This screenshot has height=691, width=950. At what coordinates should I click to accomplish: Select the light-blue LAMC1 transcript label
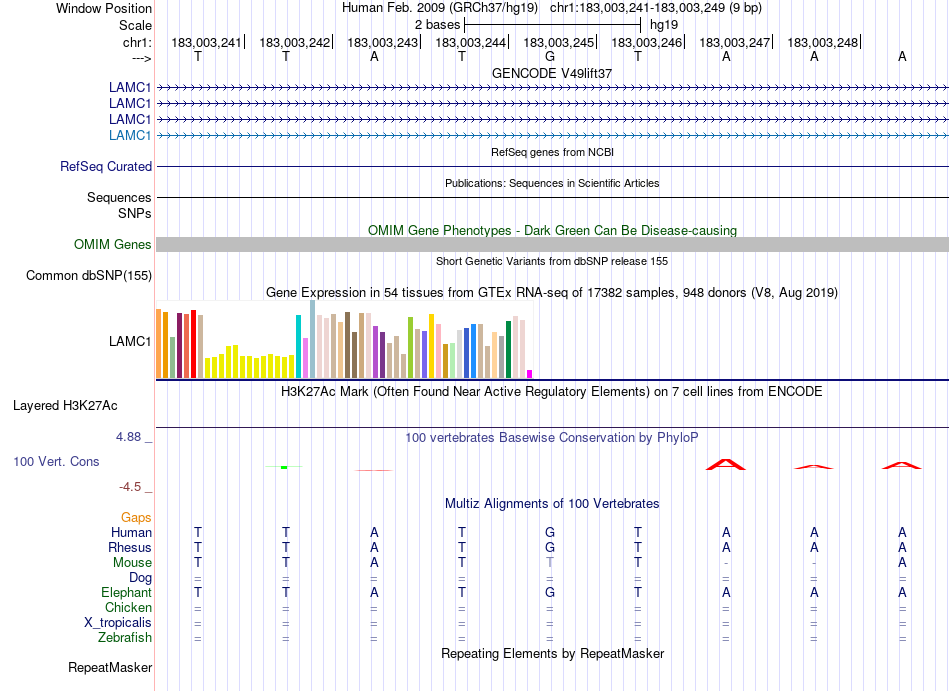click(x=130, y=135)
